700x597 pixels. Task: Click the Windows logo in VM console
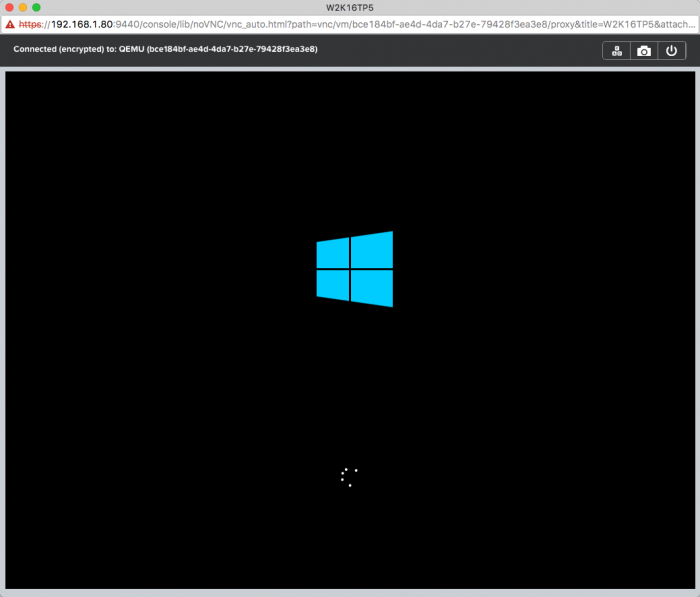click(x=355, y=269)
